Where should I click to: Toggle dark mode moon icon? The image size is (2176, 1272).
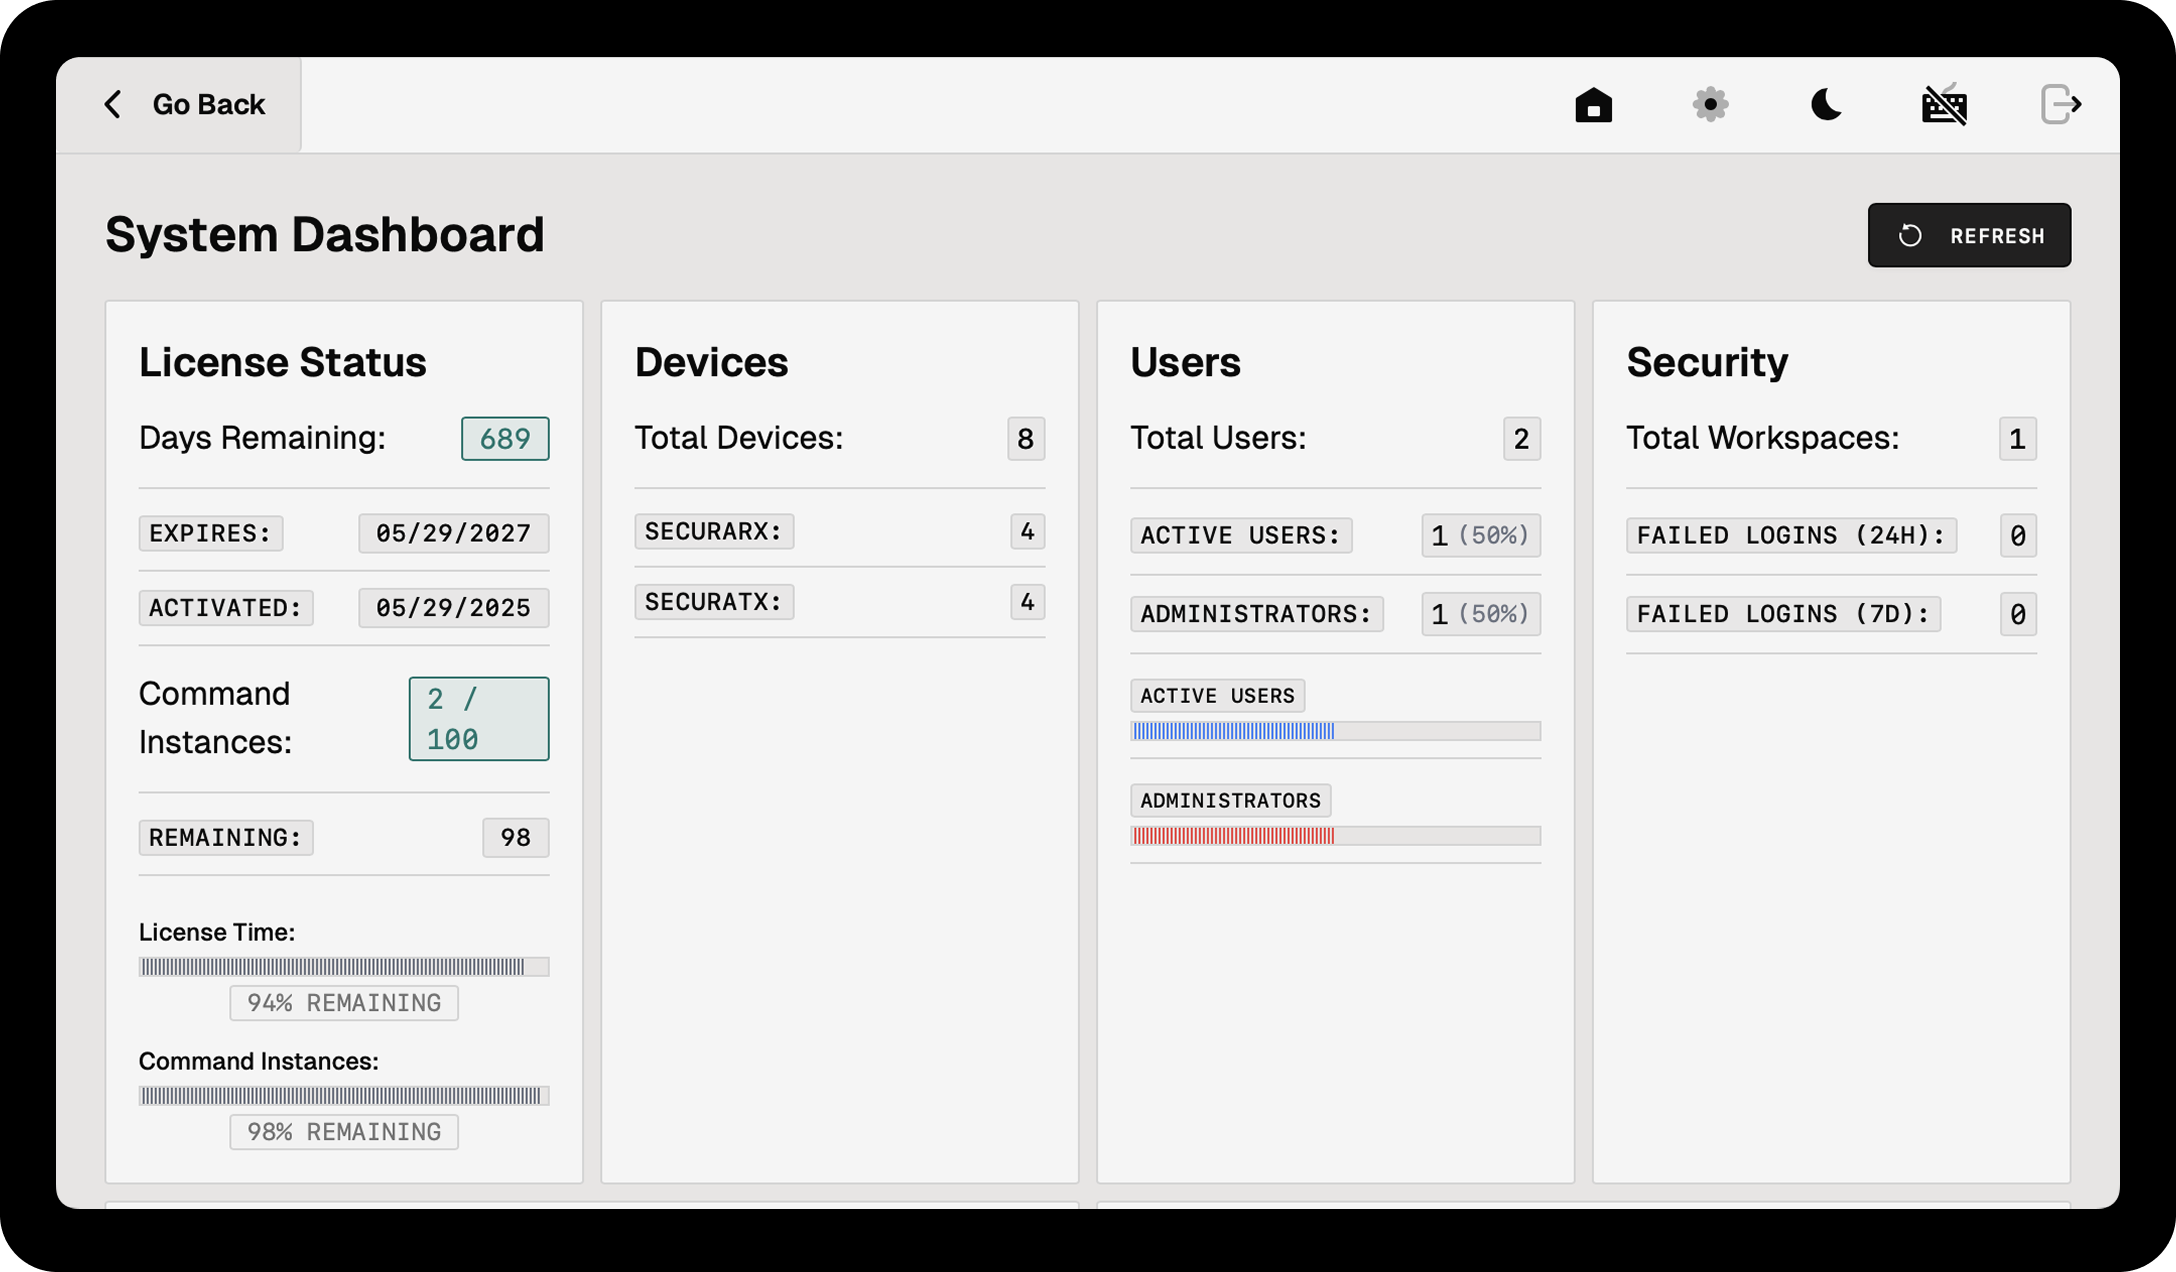1826,105
